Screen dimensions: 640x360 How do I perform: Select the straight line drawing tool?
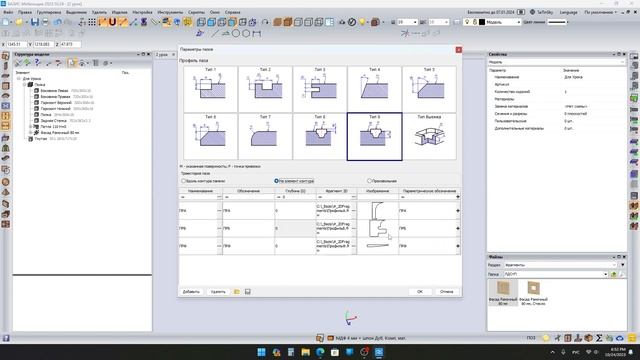[x=215, y=33]
